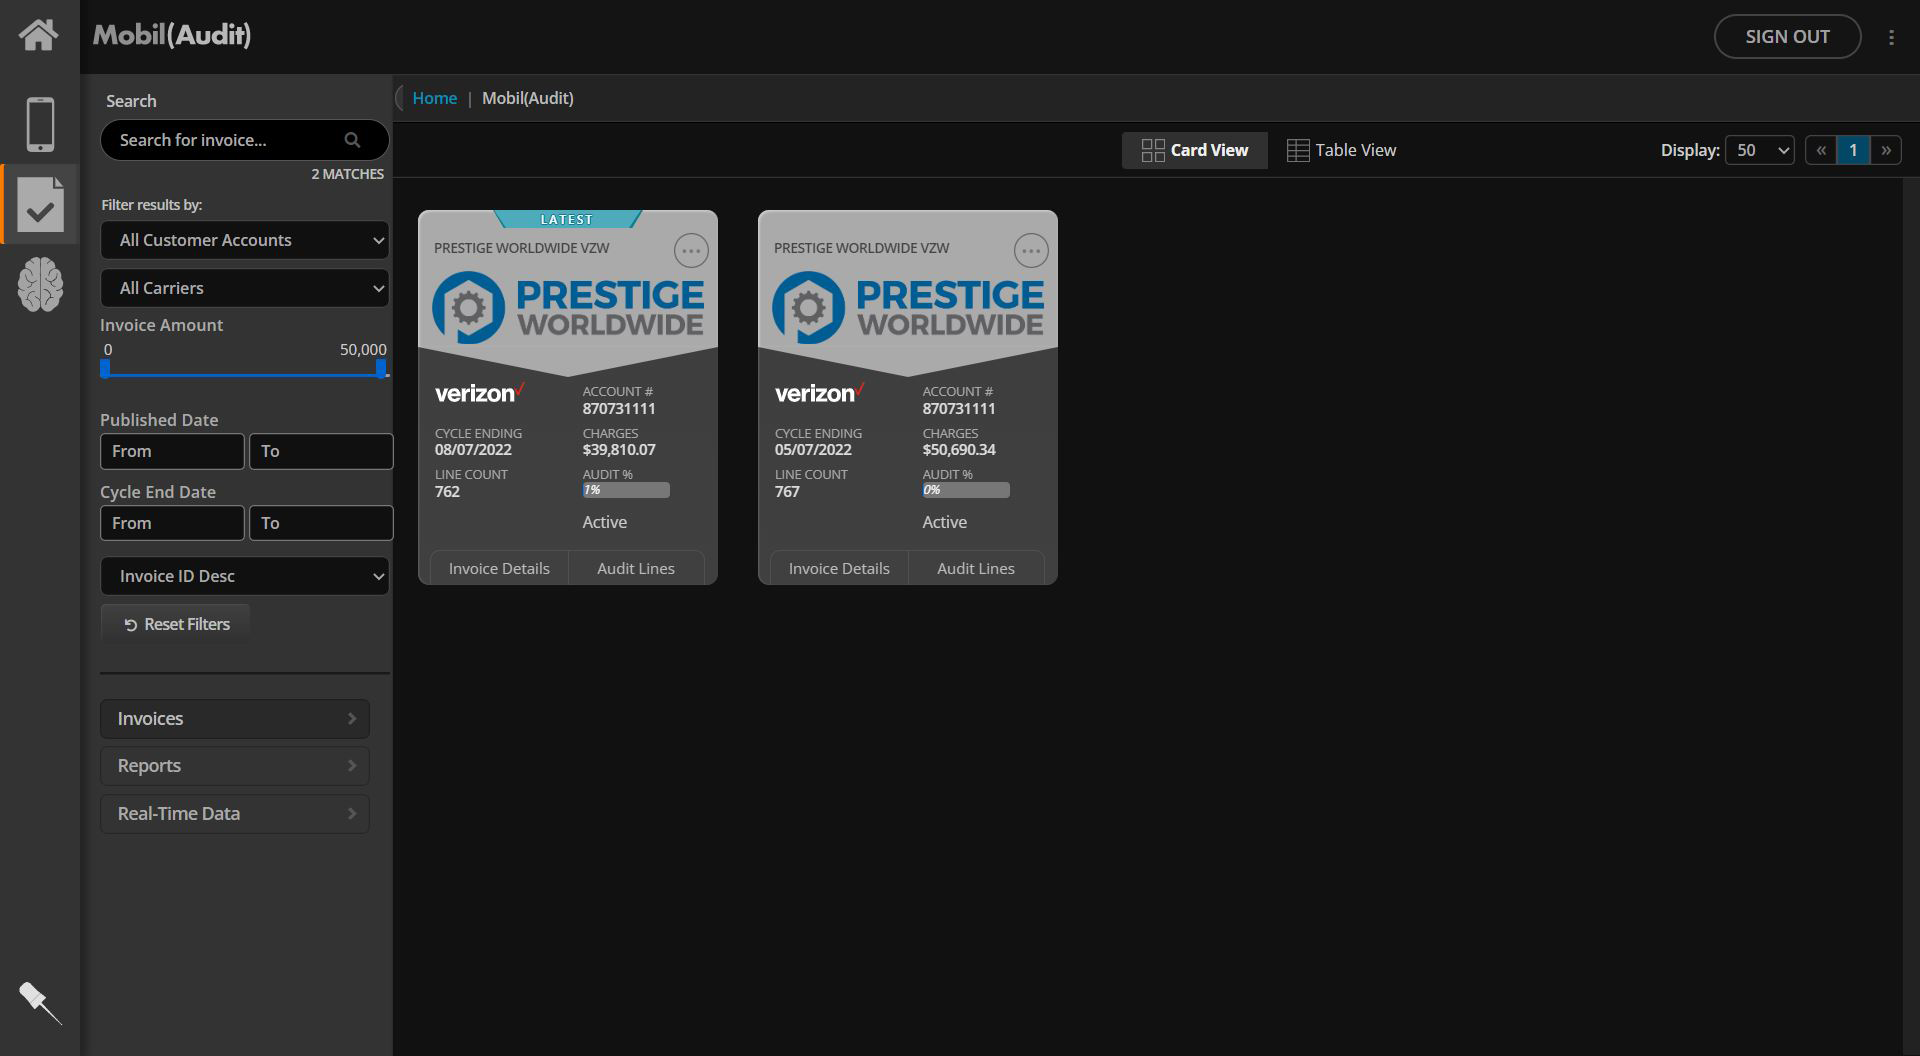Open the All Carriers dropdown
This screenshot has height=1056, width=1920.
coord(245,288)
